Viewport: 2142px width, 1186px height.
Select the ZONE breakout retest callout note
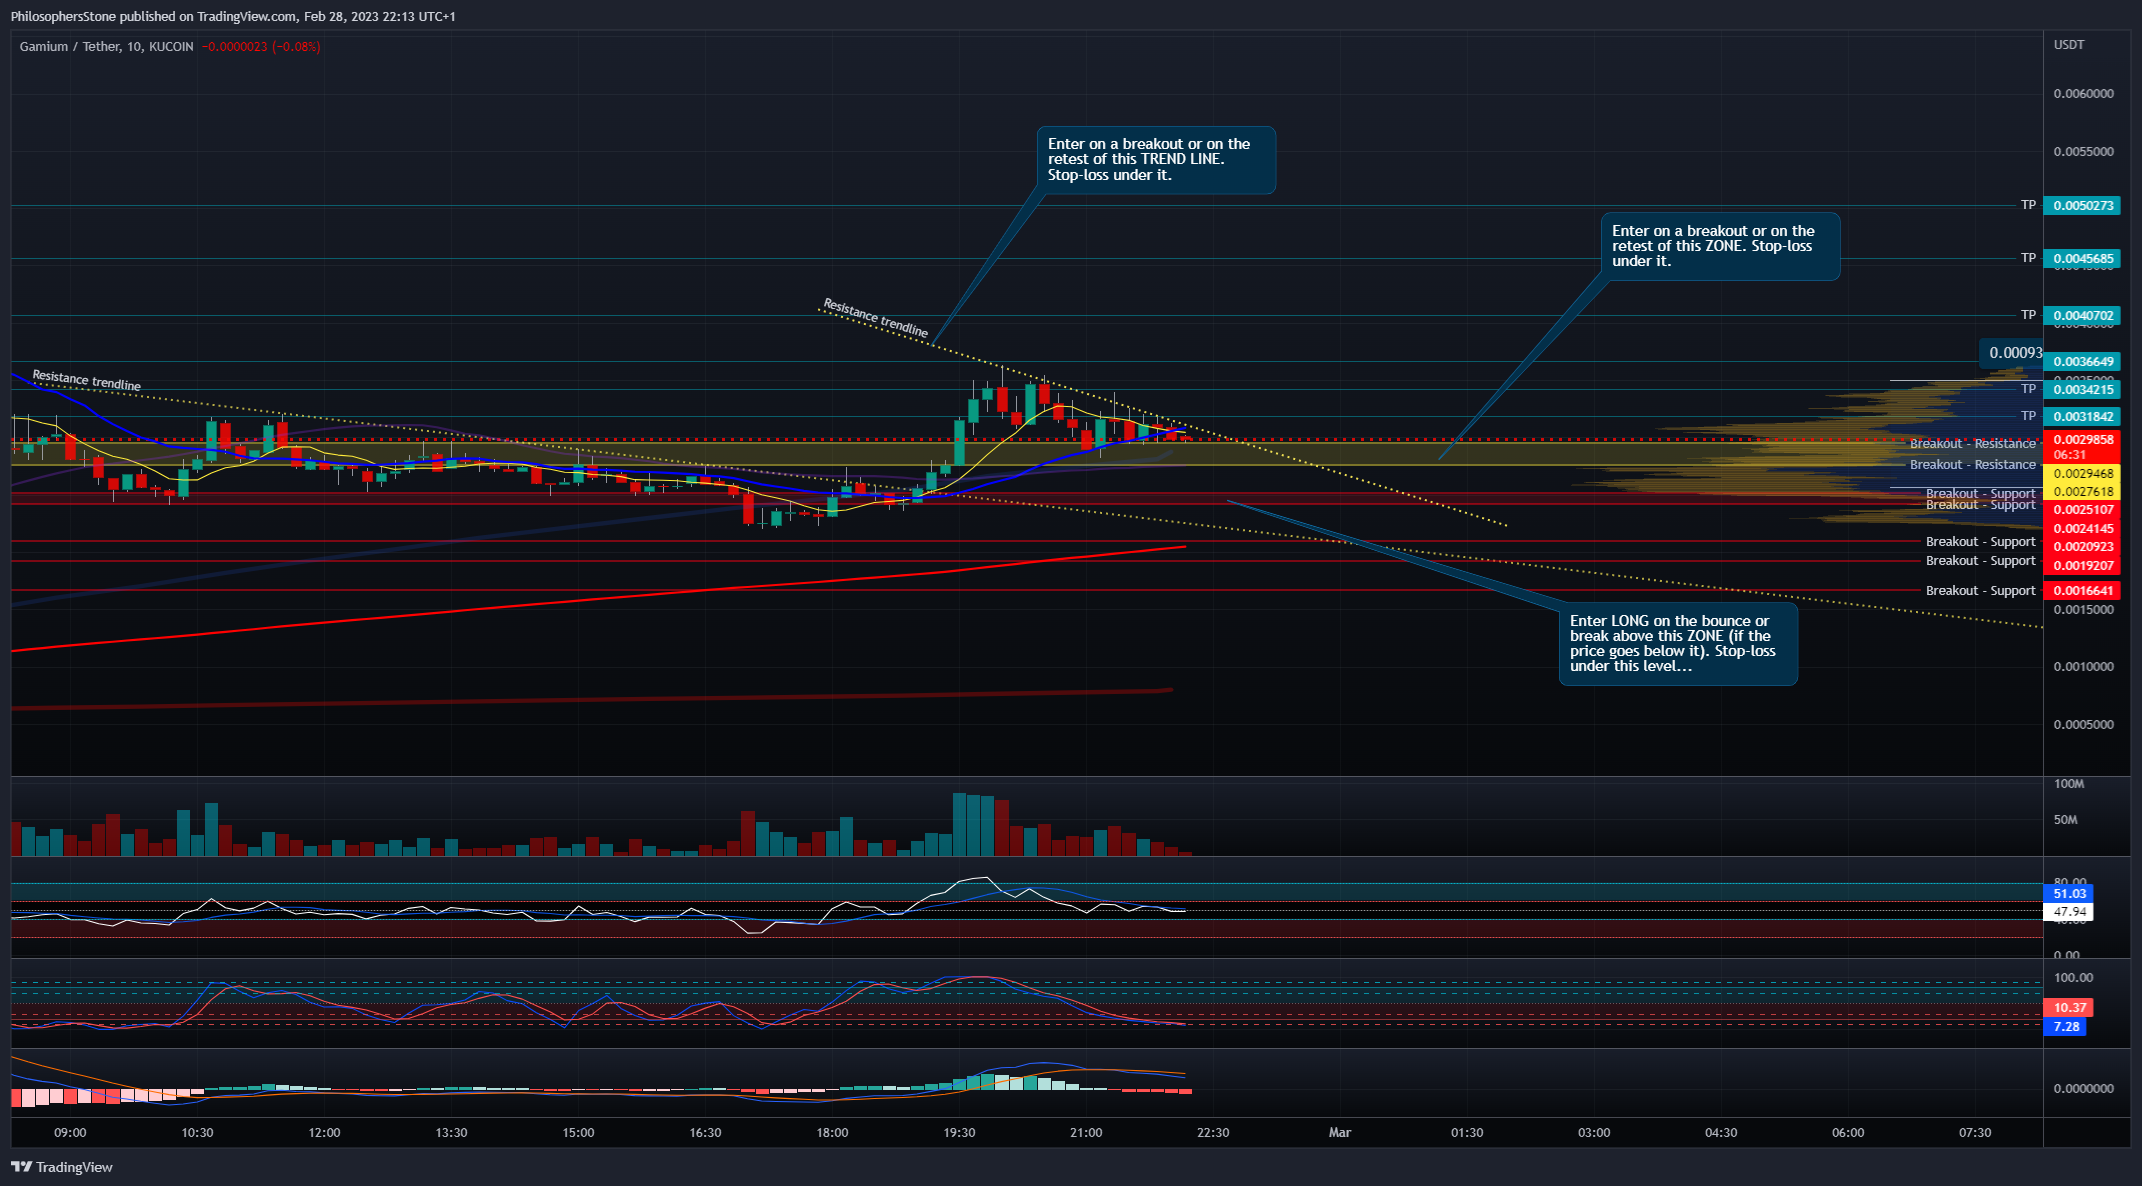pos(1720,246)
